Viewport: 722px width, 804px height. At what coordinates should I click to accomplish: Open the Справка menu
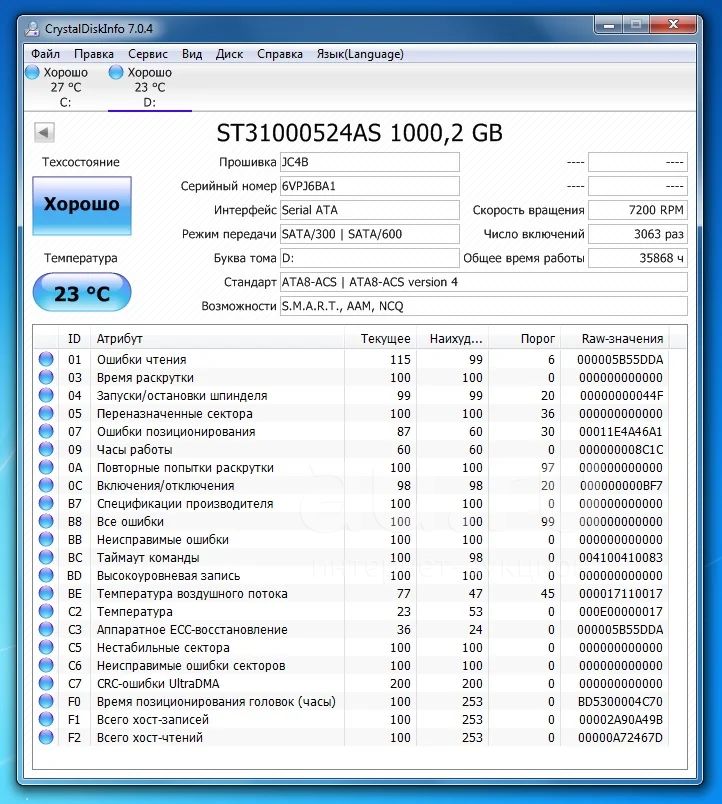pos(279,54)
